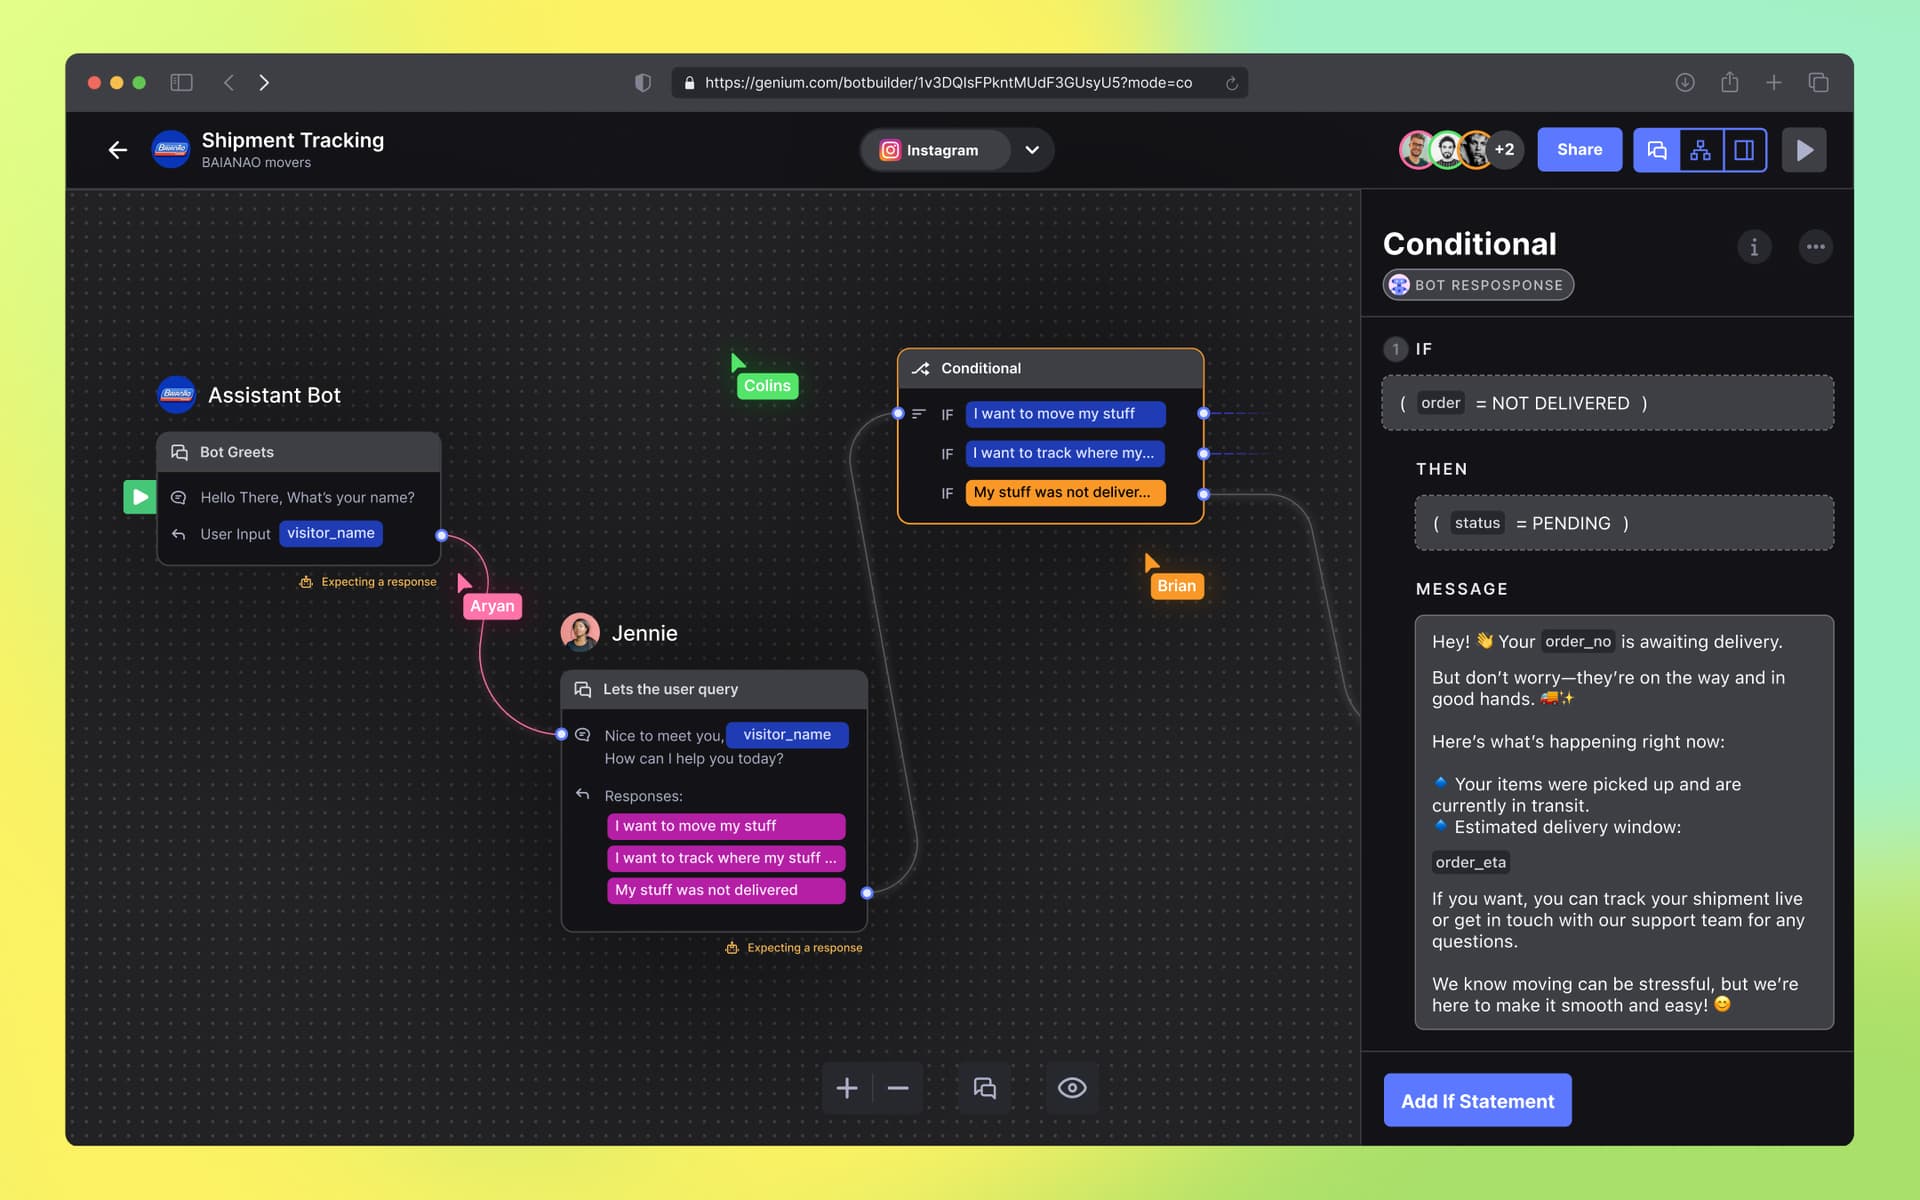Screen dimensions: 1920x1200
Task: Click the browser back chevron
Action: pos(229,82)
